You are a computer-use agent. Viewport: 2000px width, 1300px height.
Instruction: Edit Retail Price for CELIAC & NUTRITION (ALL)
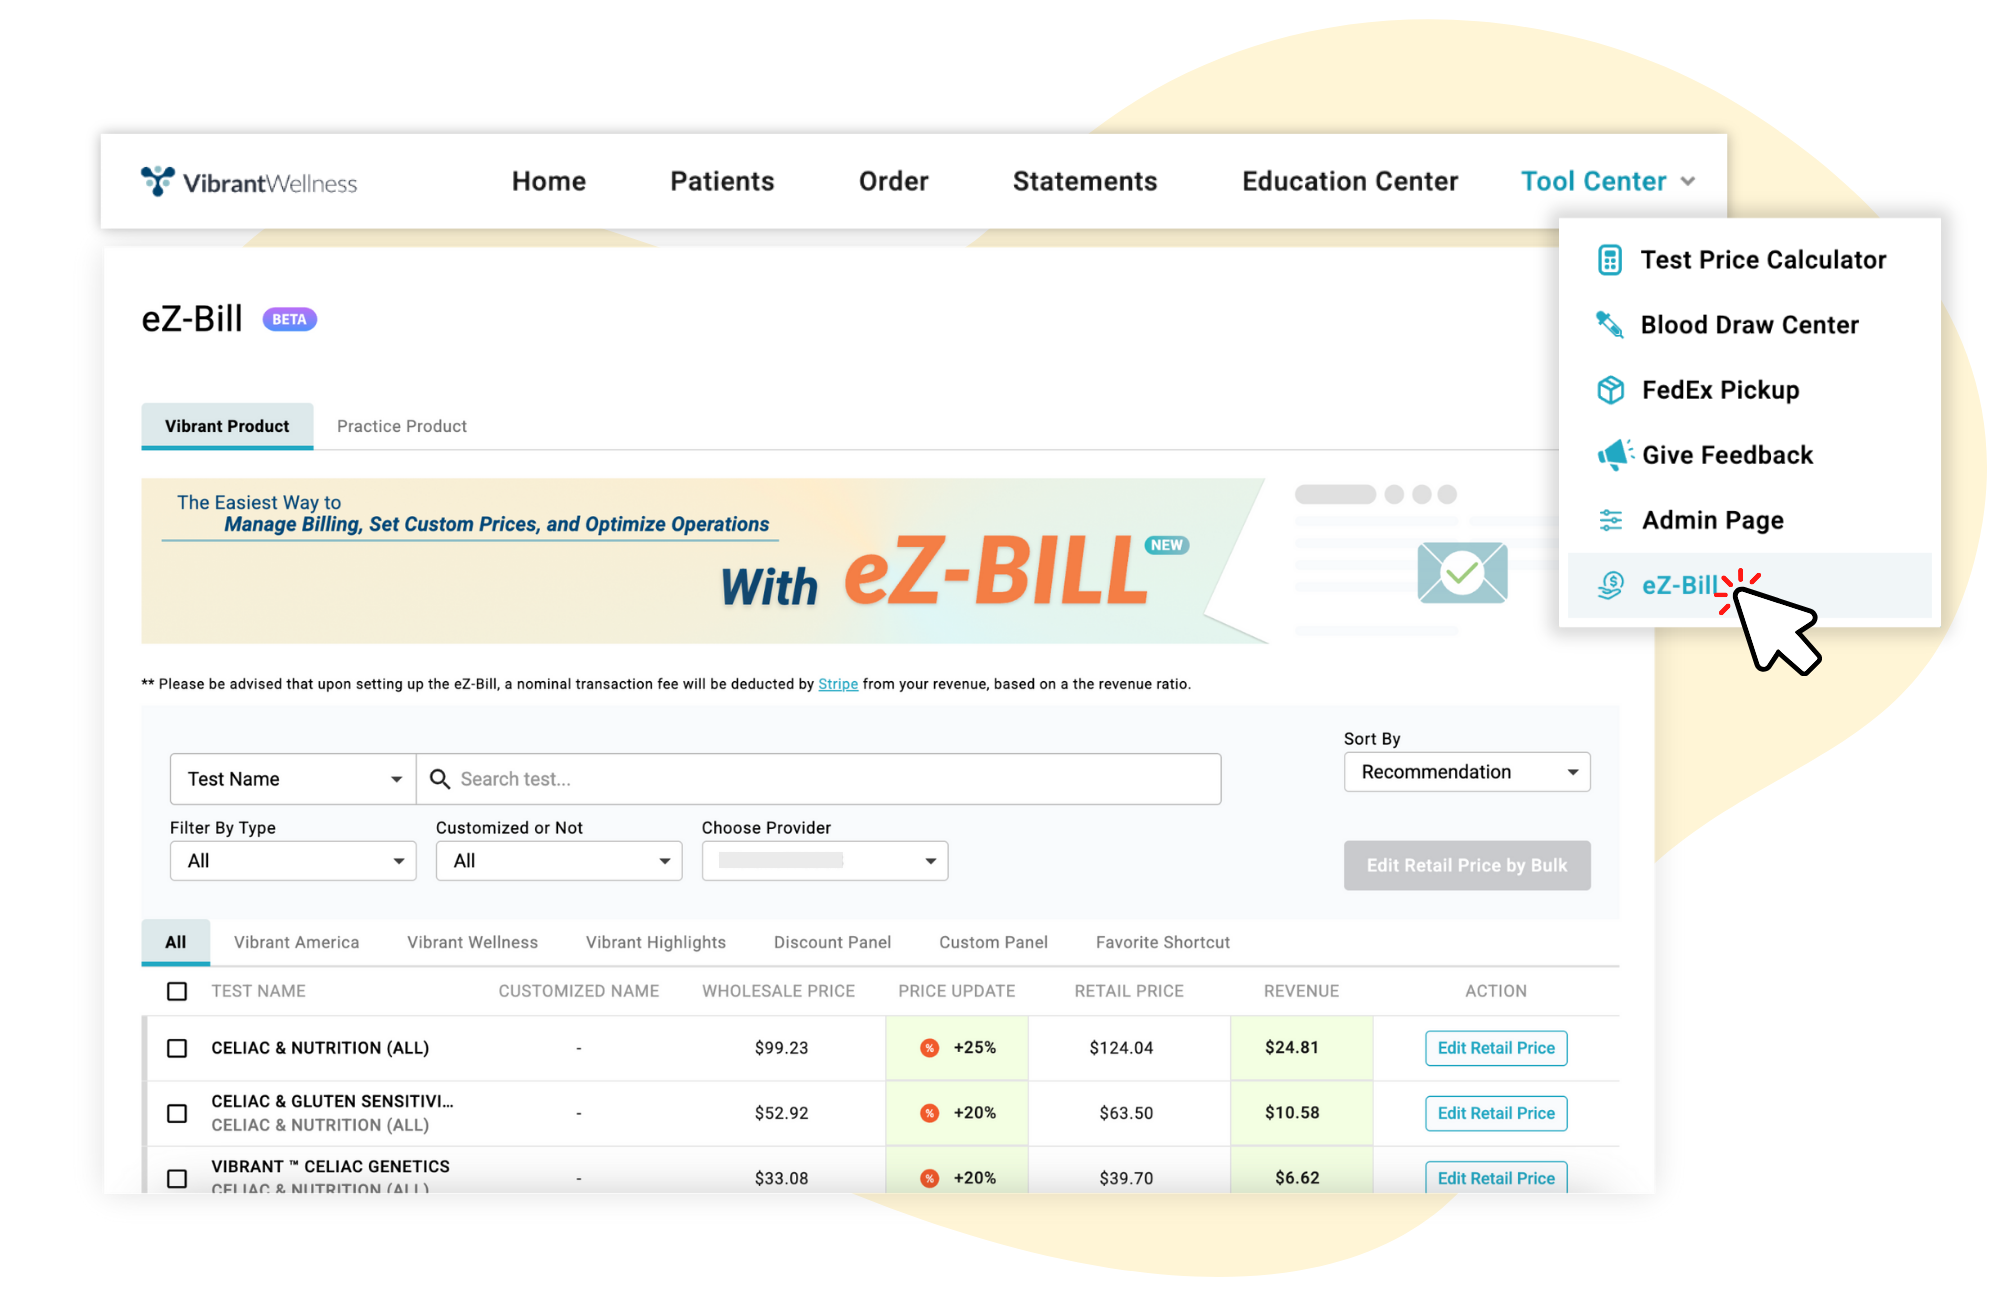(x=1496, y=1048)
